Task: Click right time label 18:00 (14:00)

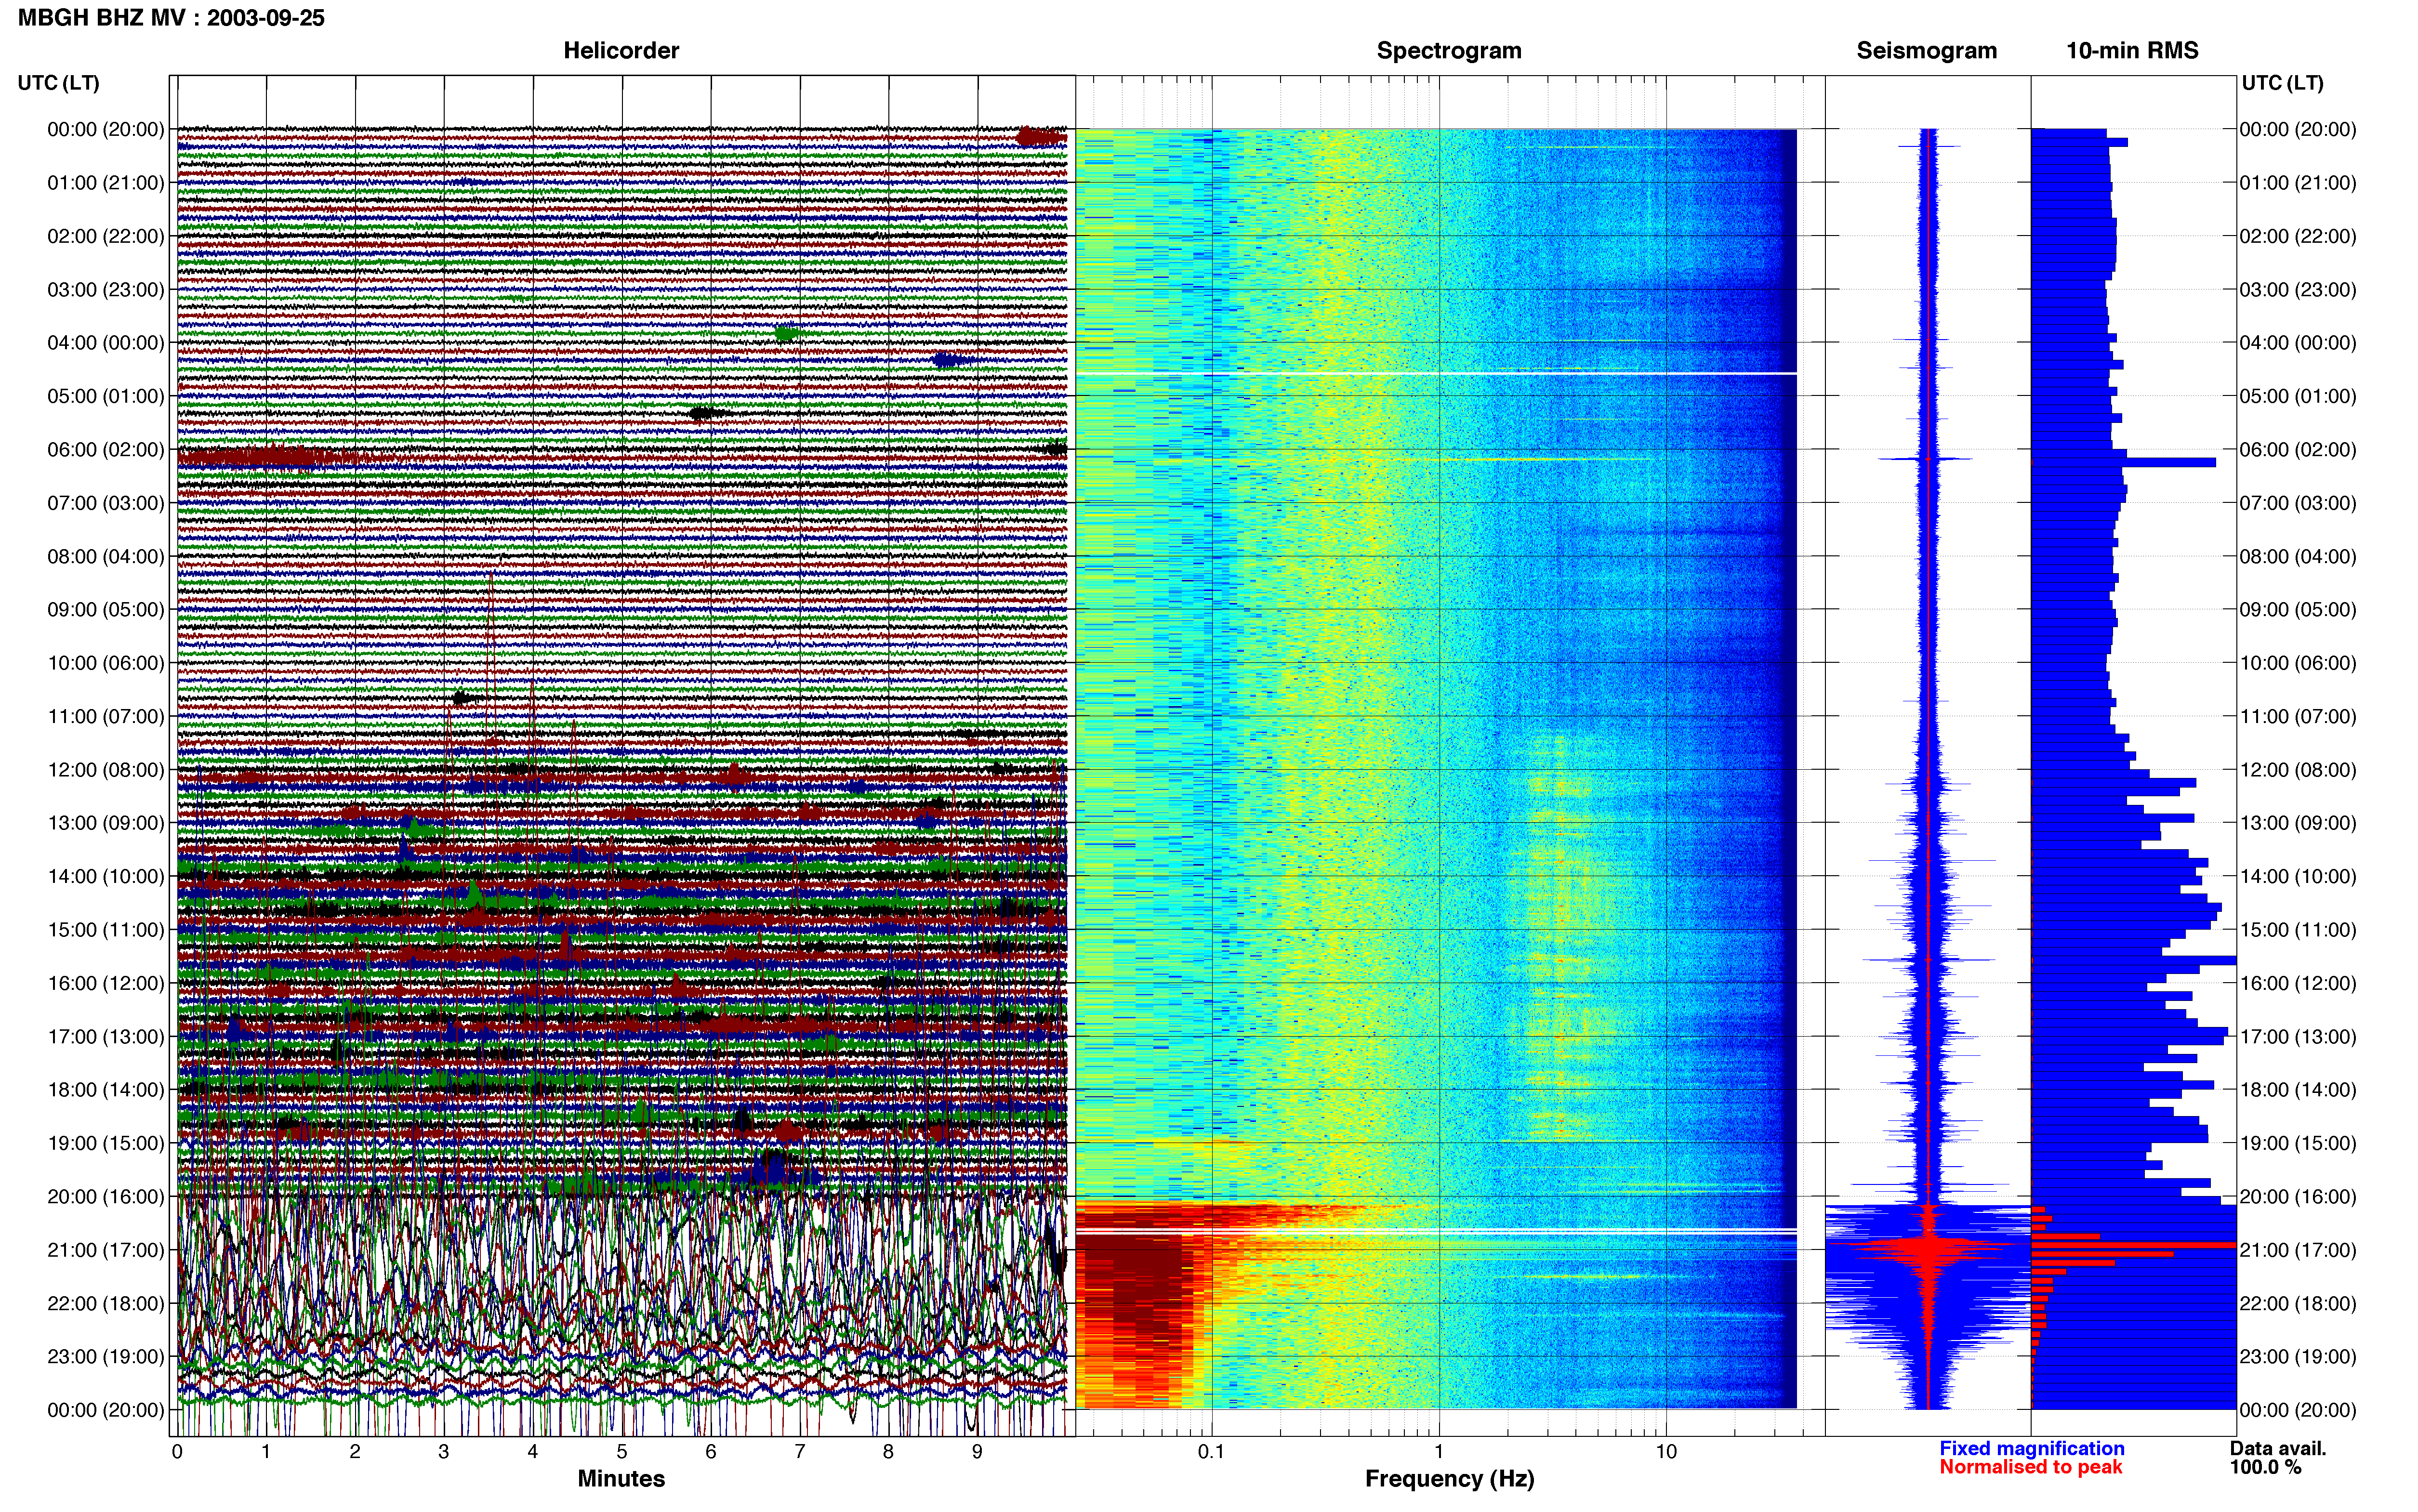Action: [x=2298, y=1090]
